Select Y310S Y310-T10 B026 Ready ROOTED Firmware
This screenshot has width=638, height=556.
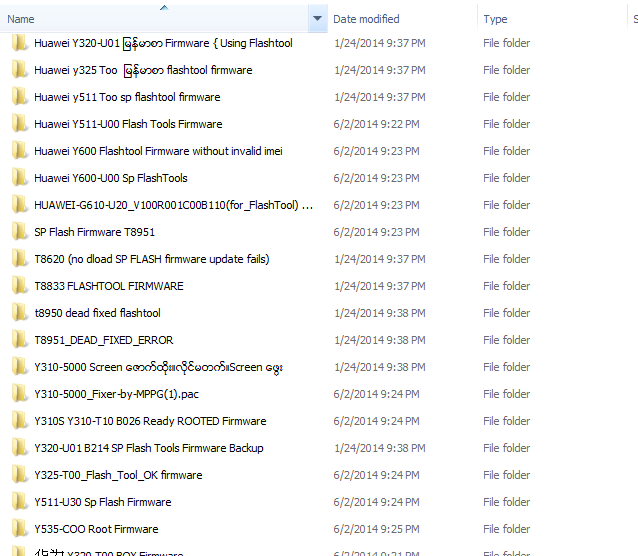150,421
